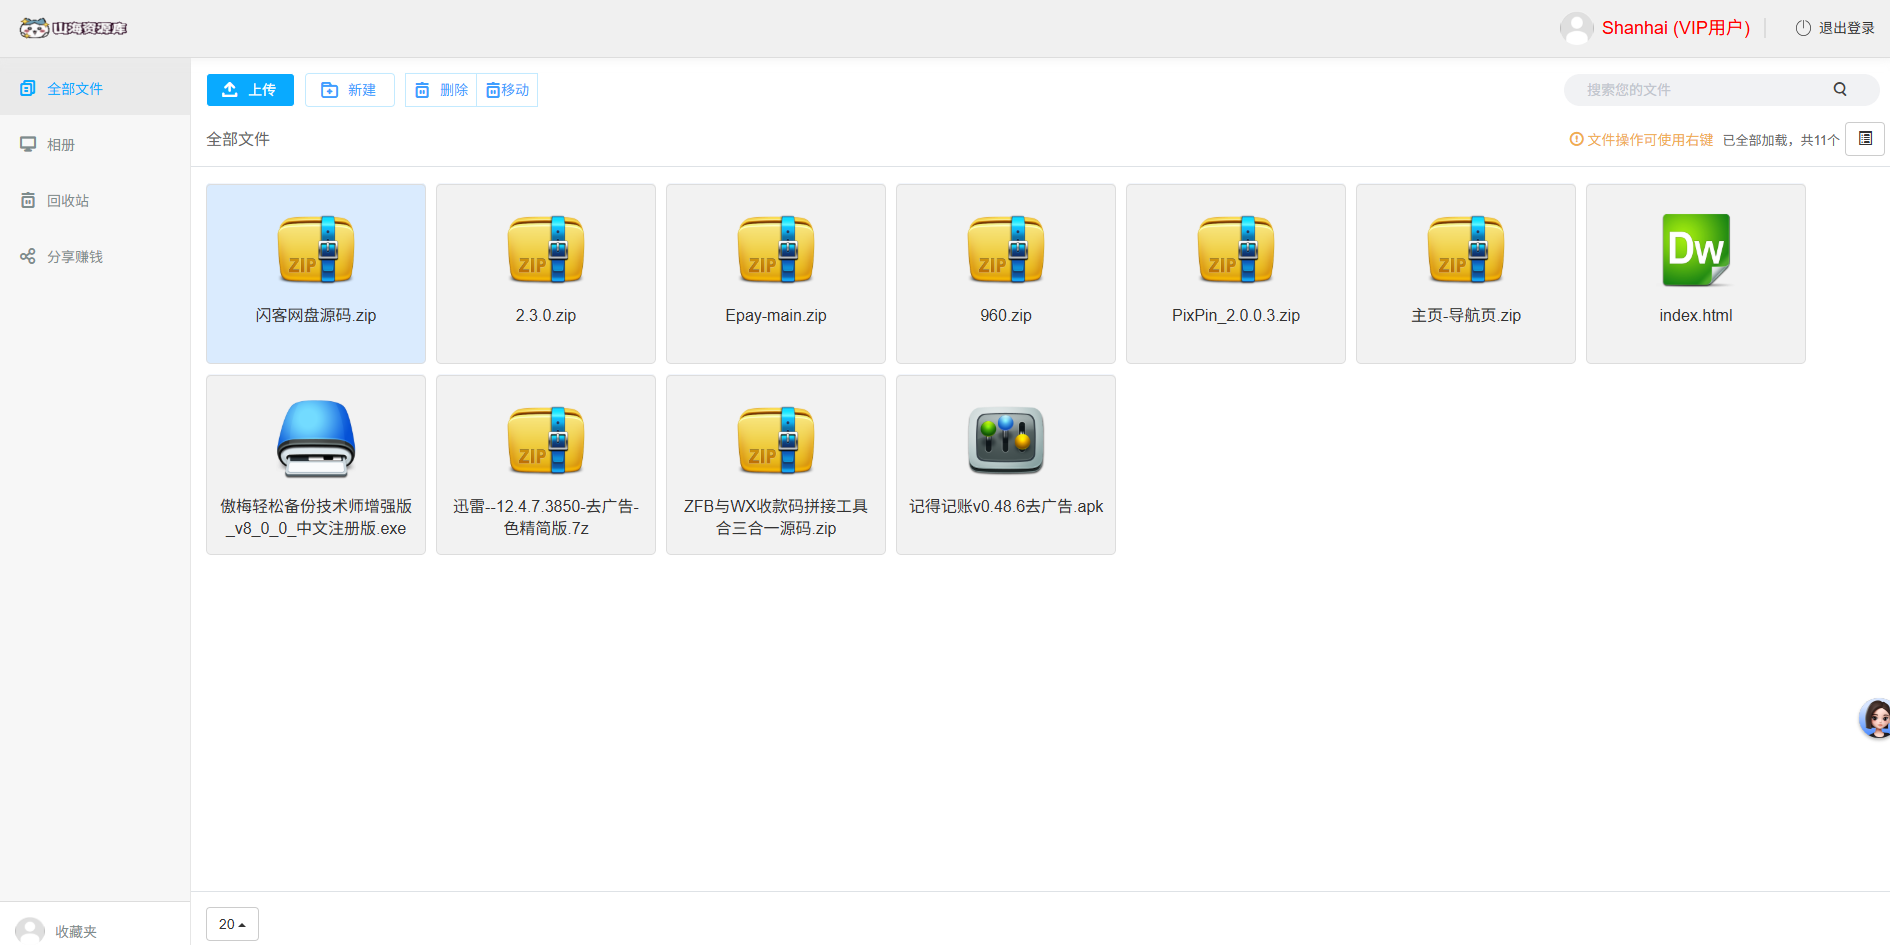Focus the 搜索您的文件 search field

coord(1700,90)
